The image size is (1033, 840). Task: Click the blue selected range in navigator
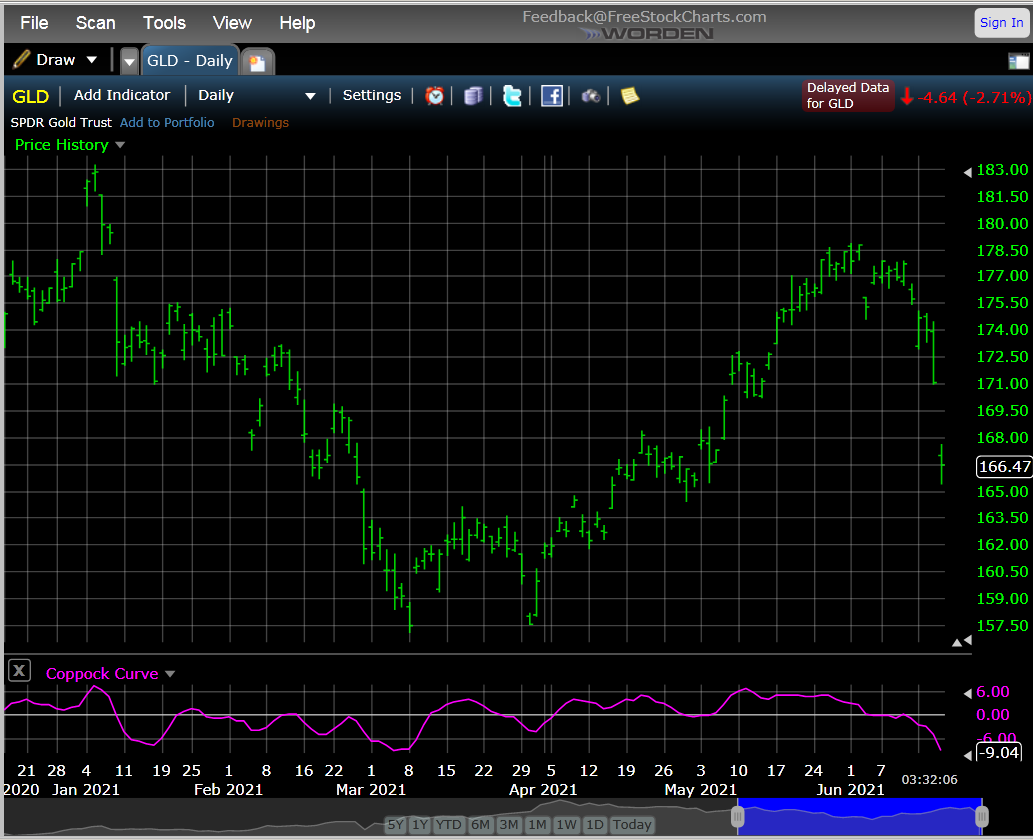coord(860,818)
